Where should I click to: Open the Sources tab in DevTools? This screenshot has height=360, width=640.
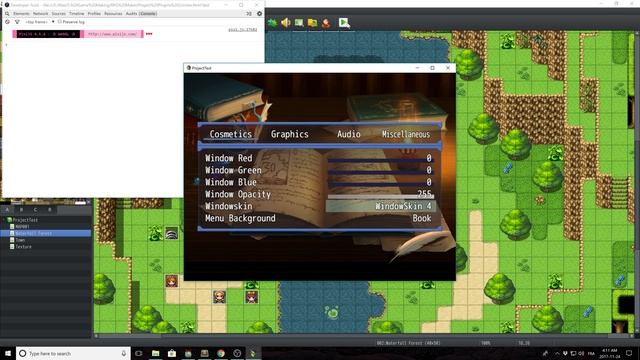[x=58, y=13]
